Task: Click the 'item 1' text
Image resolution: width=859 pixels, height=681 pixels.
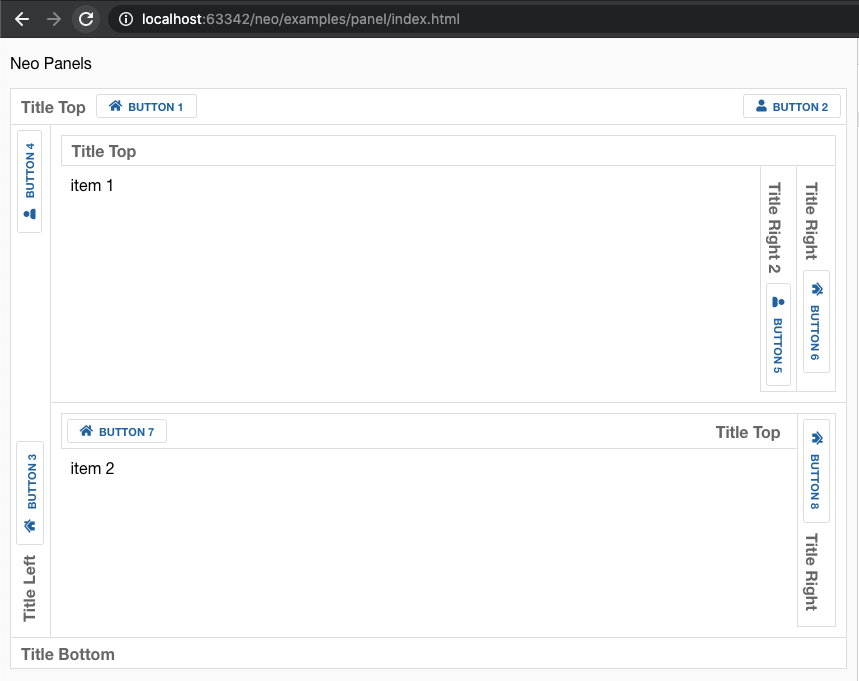Action: (x=91, y=186)
